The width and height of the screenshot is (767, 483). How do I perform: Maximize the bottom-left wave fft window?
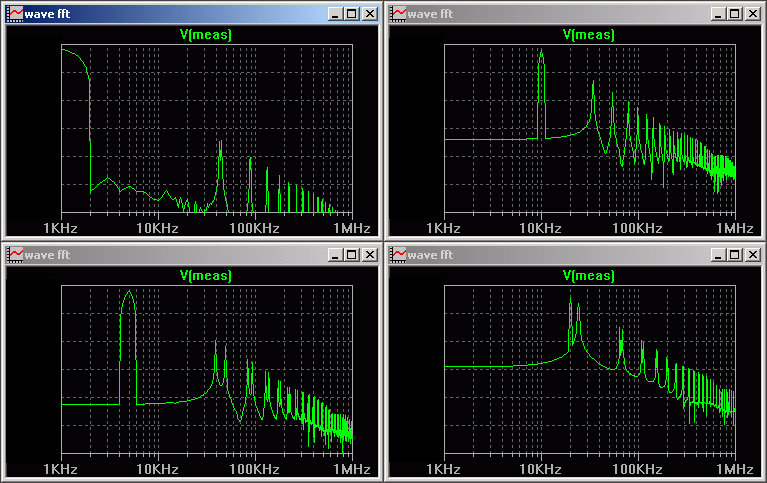tap(352, 254)
